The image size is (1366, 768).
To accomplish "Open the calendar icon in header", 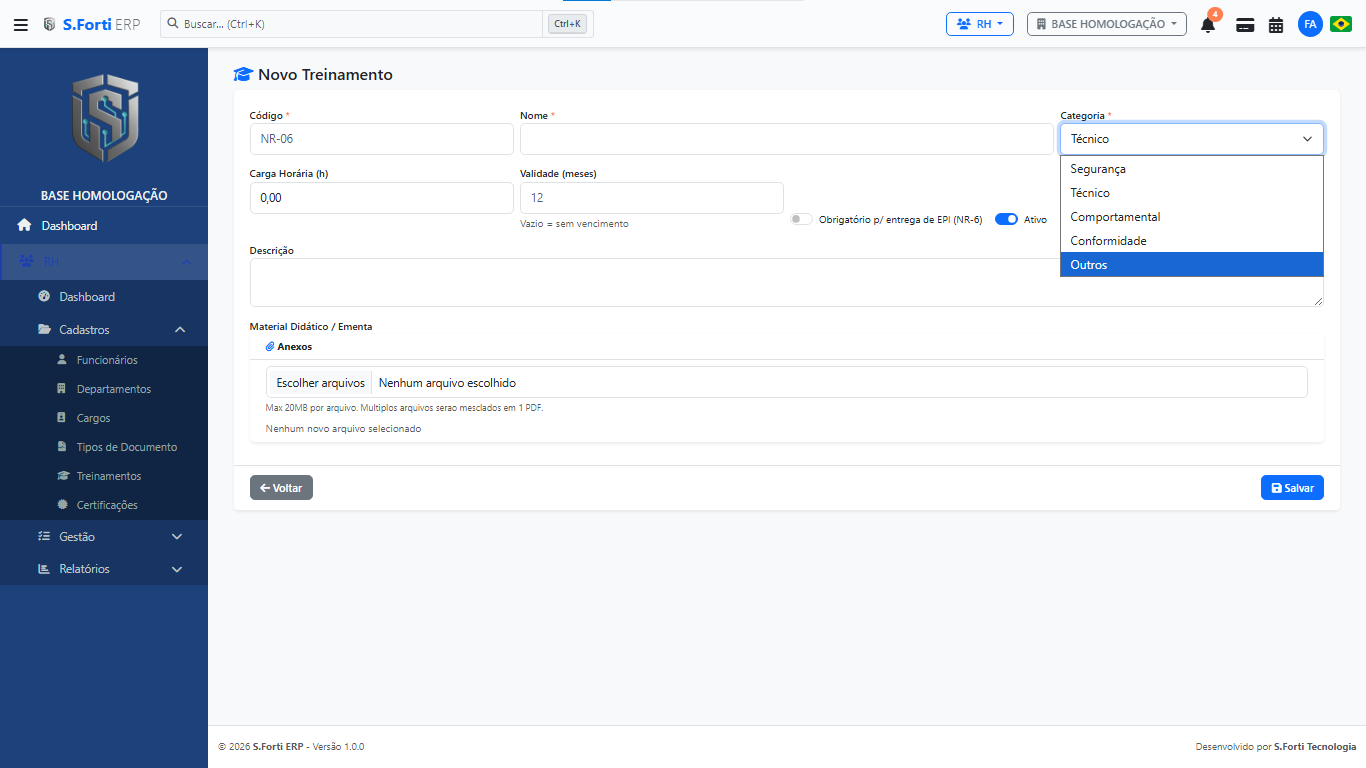I will [x=1276, y=25].
